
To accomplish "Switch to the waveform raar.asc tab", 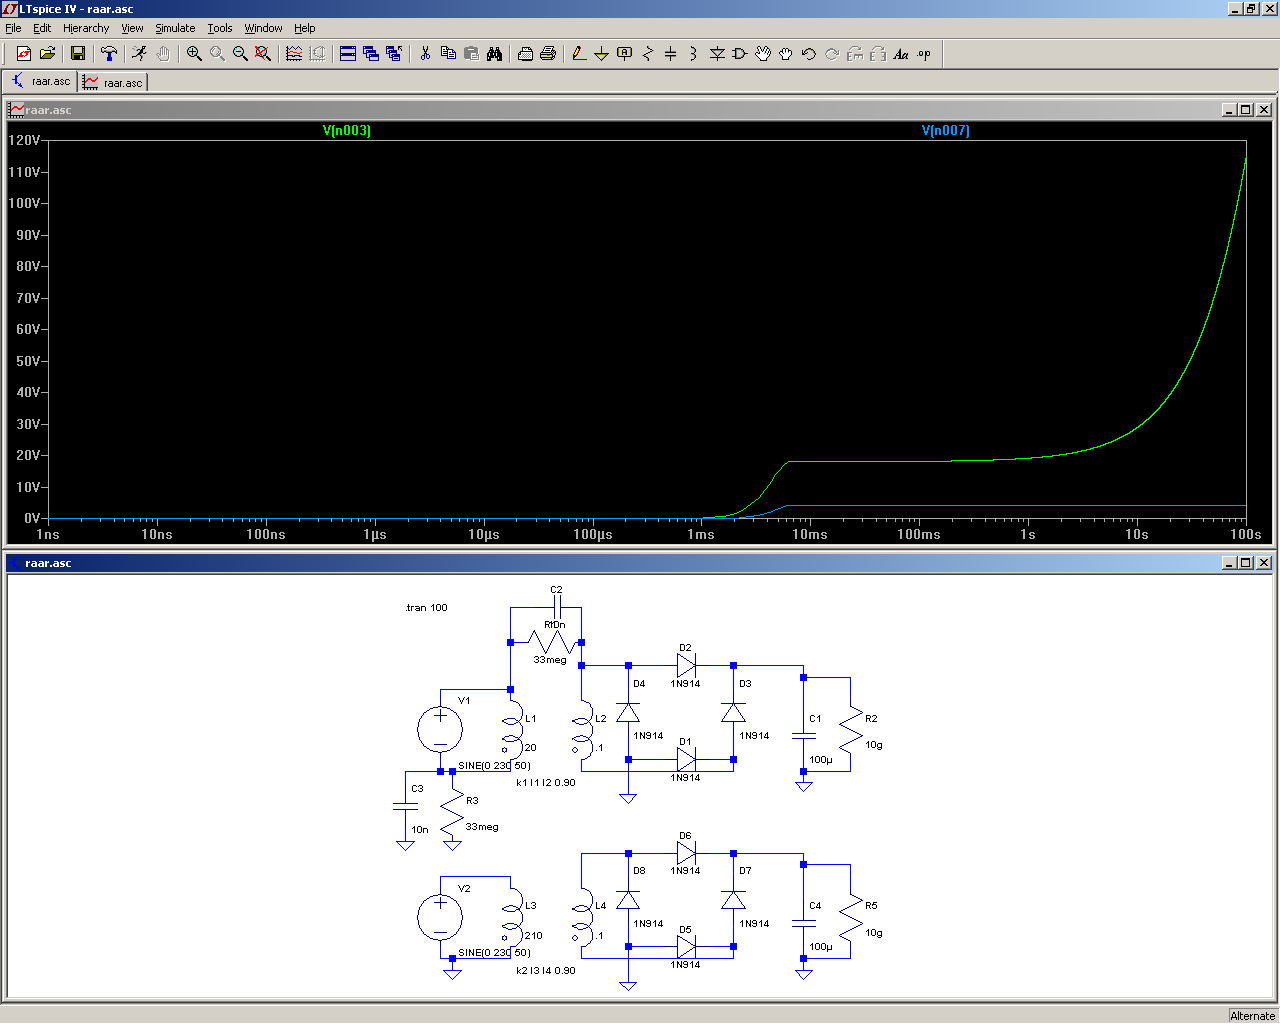I will pyautogui.click(x=113, y=82).
